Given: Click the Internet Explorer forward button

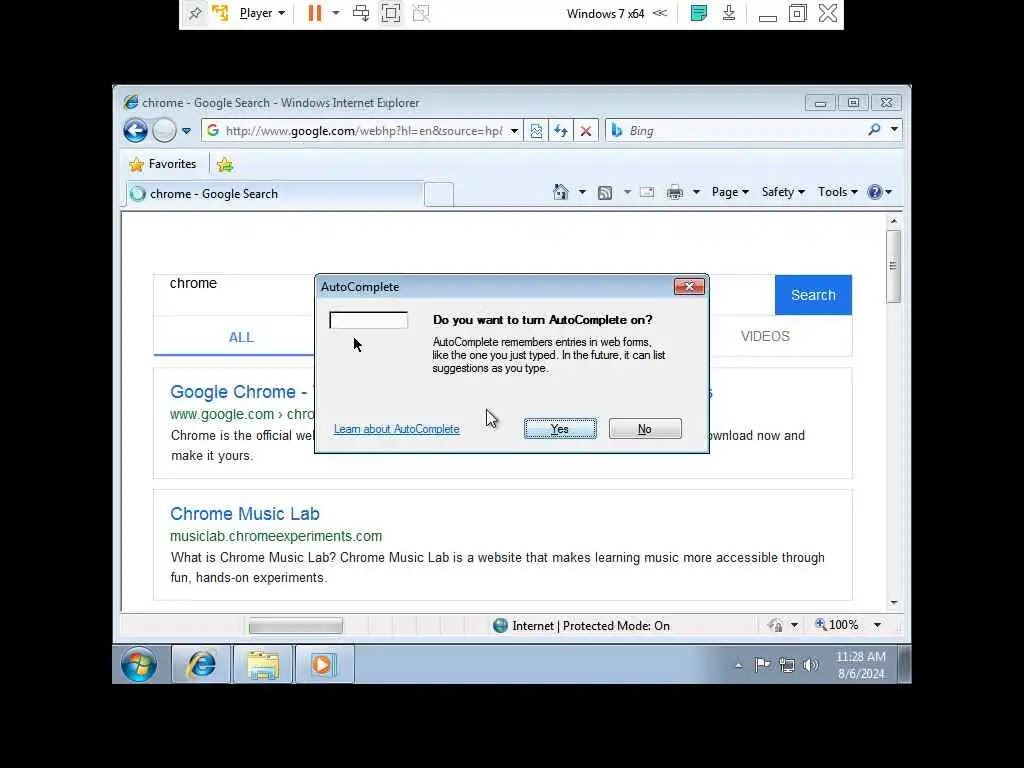Looking at the screenshot, I should (x=164, y=131).
